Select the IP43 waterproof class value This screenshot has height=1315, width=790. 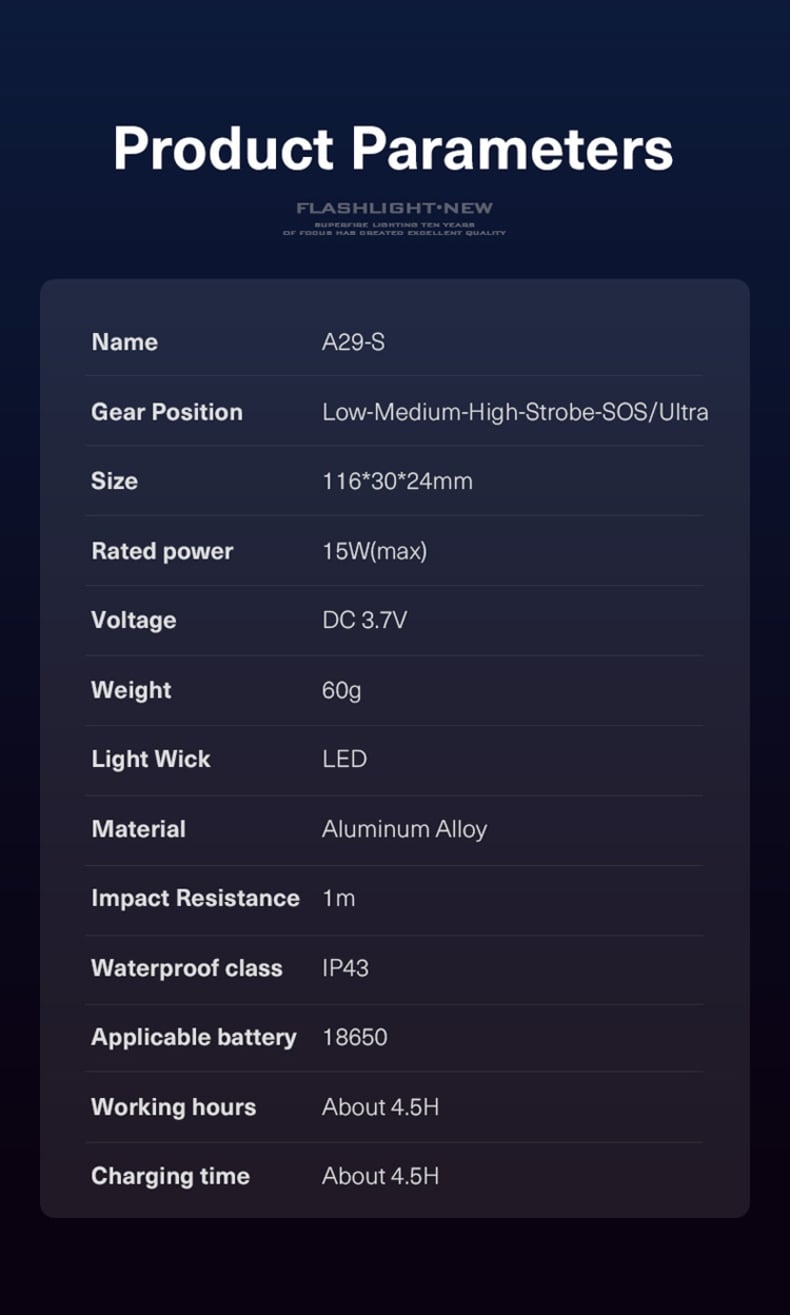pos(345,968)
